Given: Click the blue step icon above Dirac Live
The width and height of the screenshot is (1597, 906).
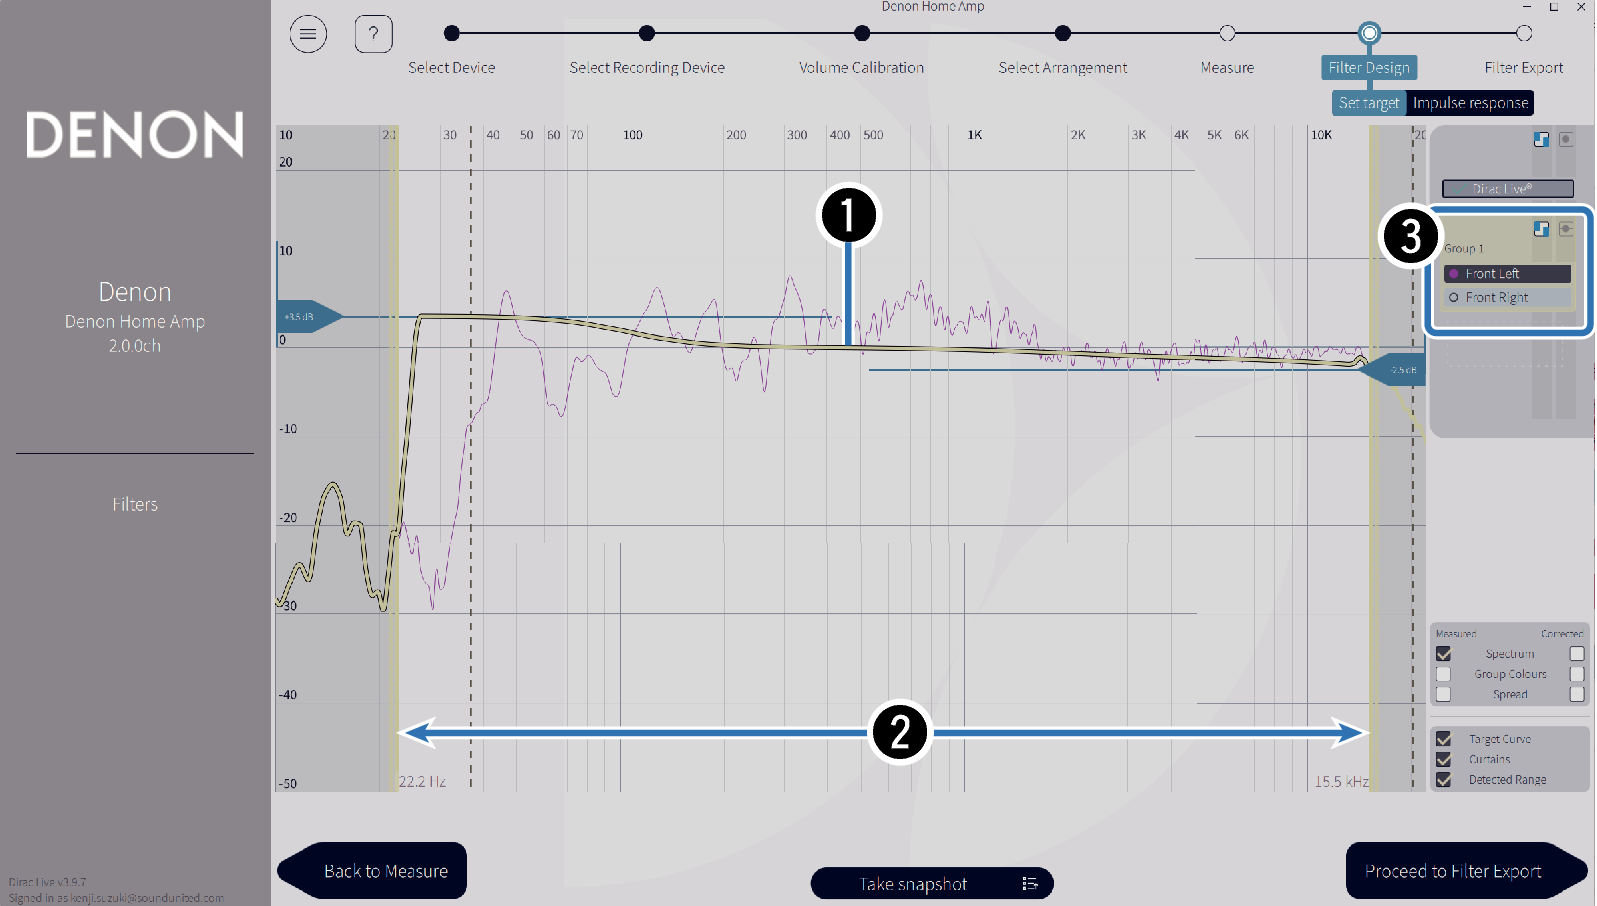Looking at the screenshot, I should pyautogui.click(x=1541, y=140).
